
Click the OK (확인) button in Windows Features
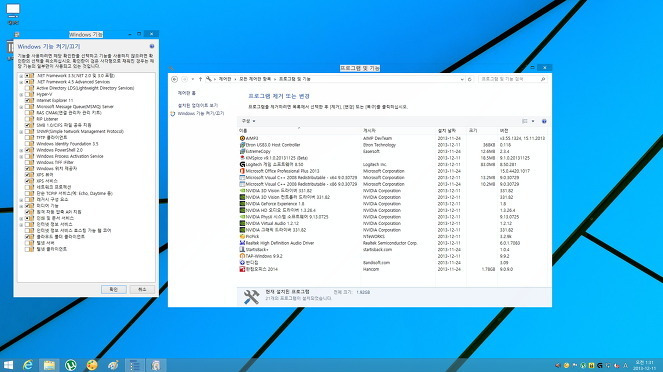pos(114,290)
